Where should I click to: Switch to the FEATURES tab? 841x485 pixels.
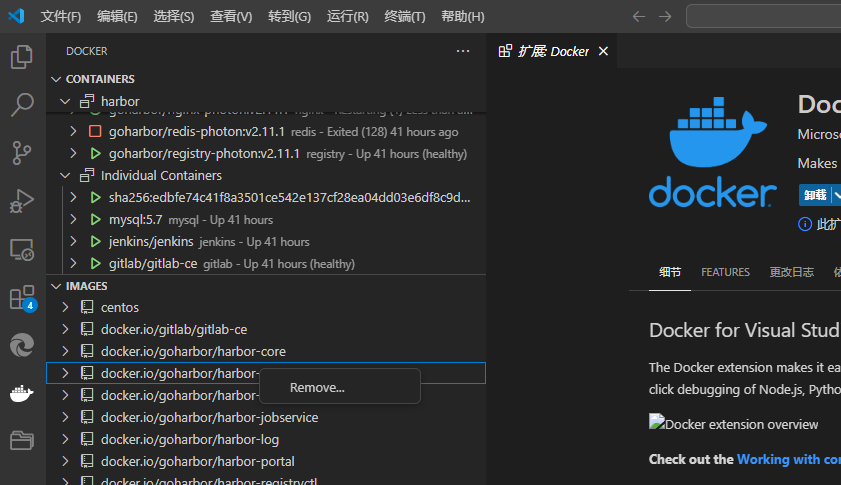click(x=725, y=272)
